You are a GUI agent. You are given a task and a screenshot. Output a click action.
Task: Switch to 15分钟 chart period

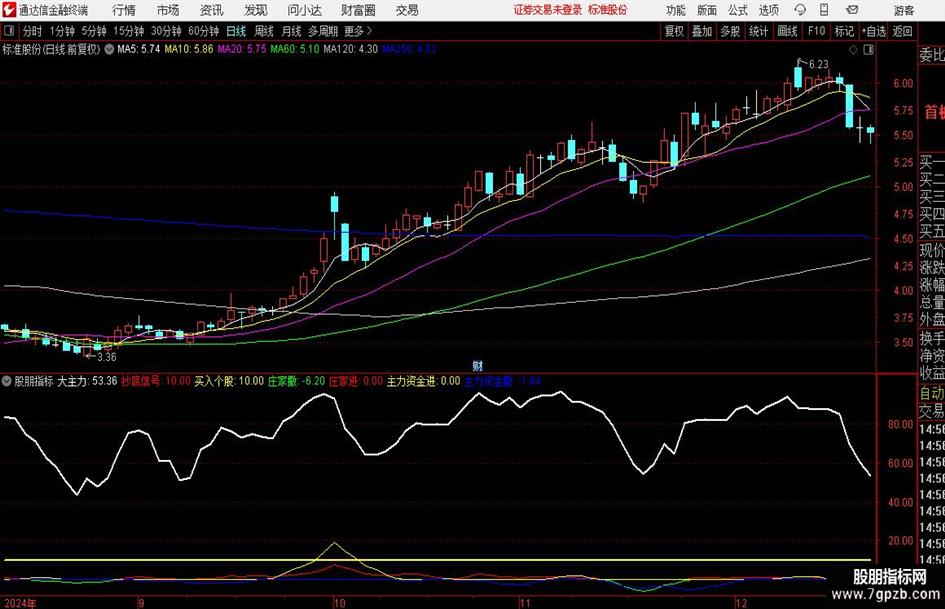128,31
